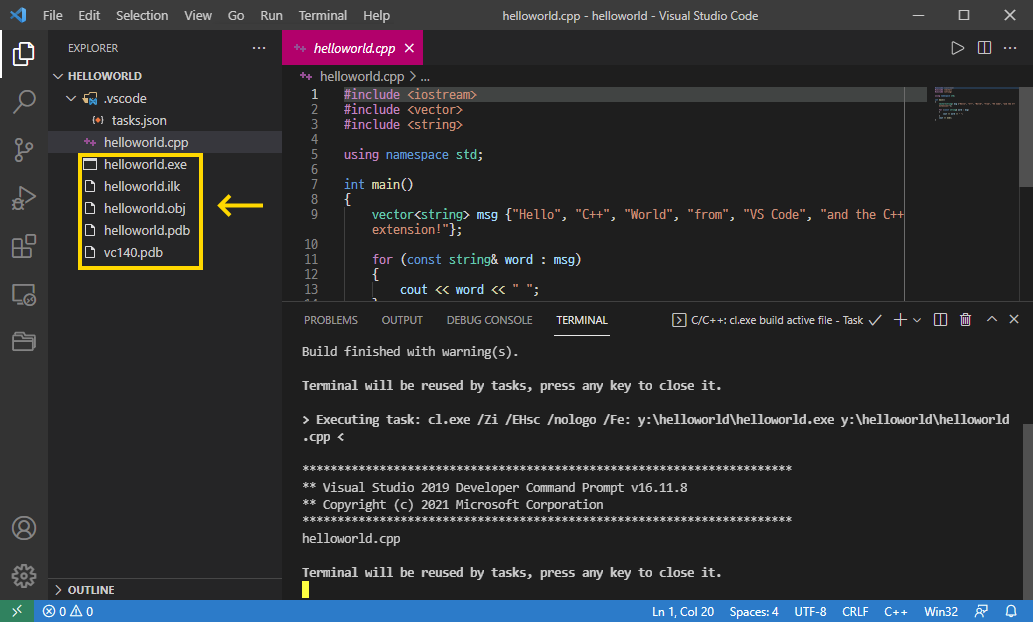Select vc140.pdb in the explorer
This screenshot has height=622, width=1033.
coord(165,252)
